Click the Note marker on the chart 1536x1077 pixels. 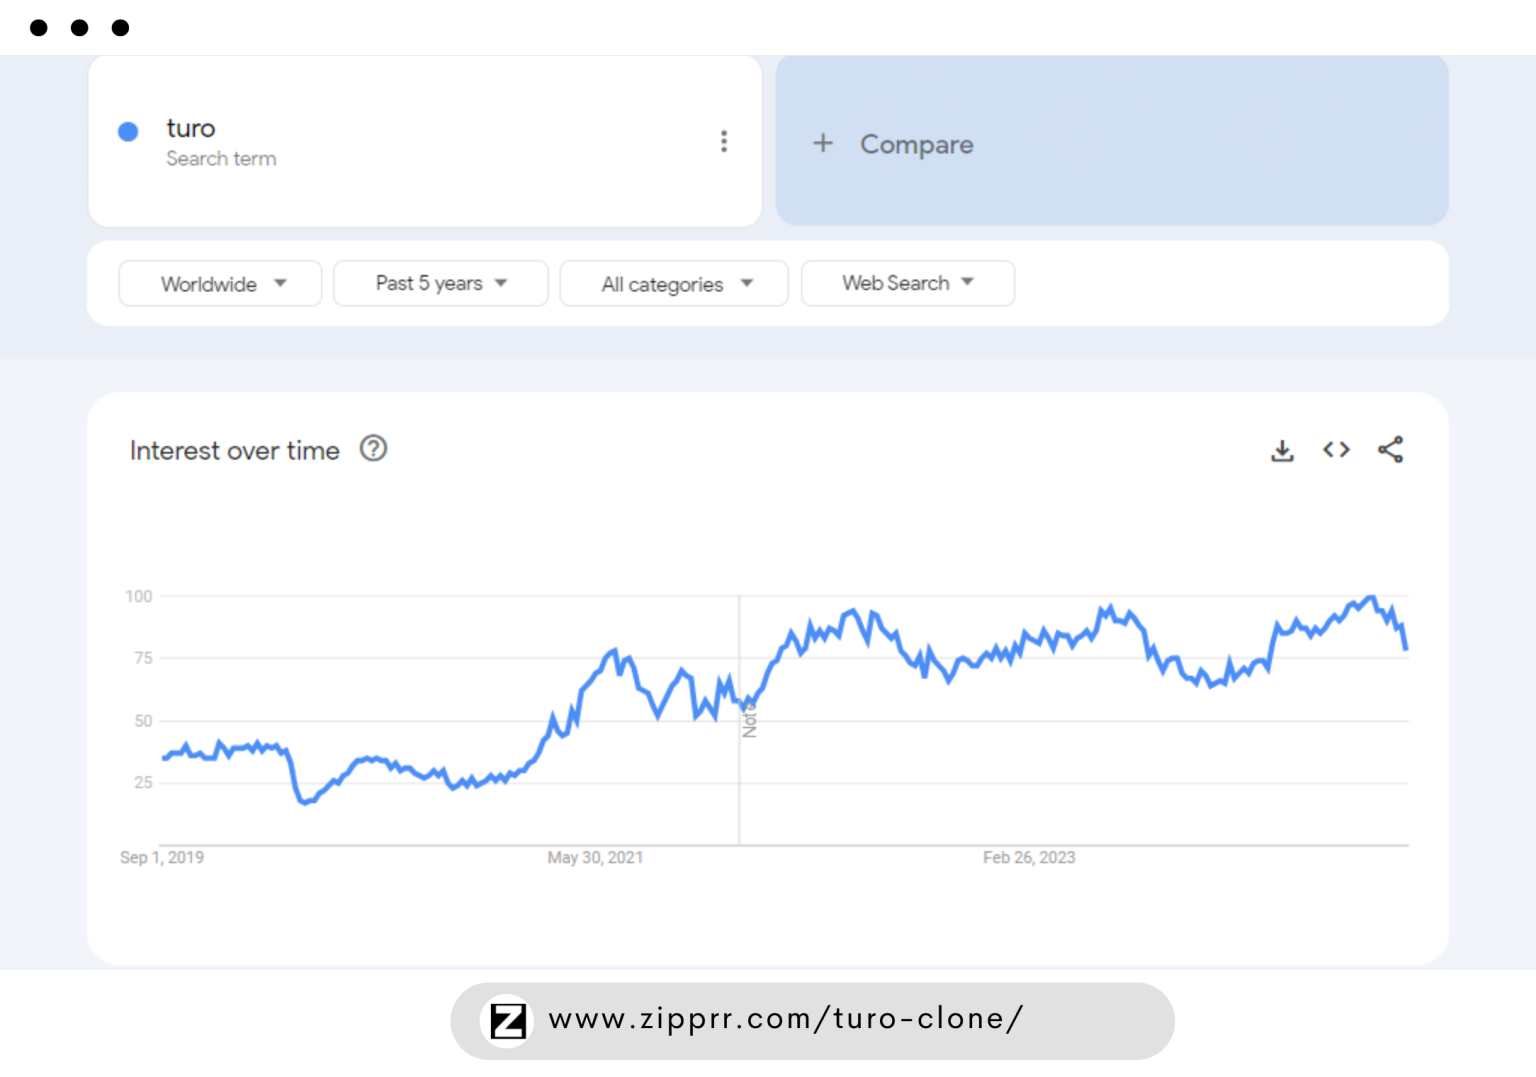pyautogui.click(x=749, y=720)
